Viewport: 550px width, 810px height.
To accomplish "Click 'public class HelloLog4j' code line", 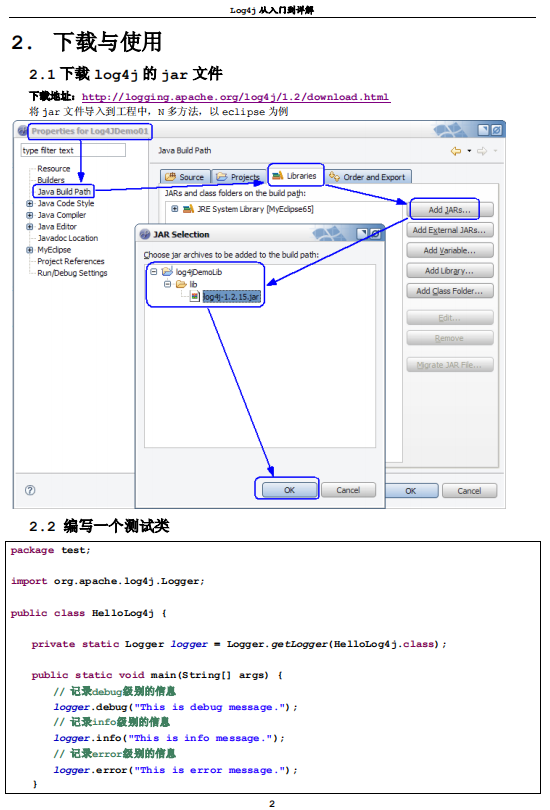I will [88, 613].
